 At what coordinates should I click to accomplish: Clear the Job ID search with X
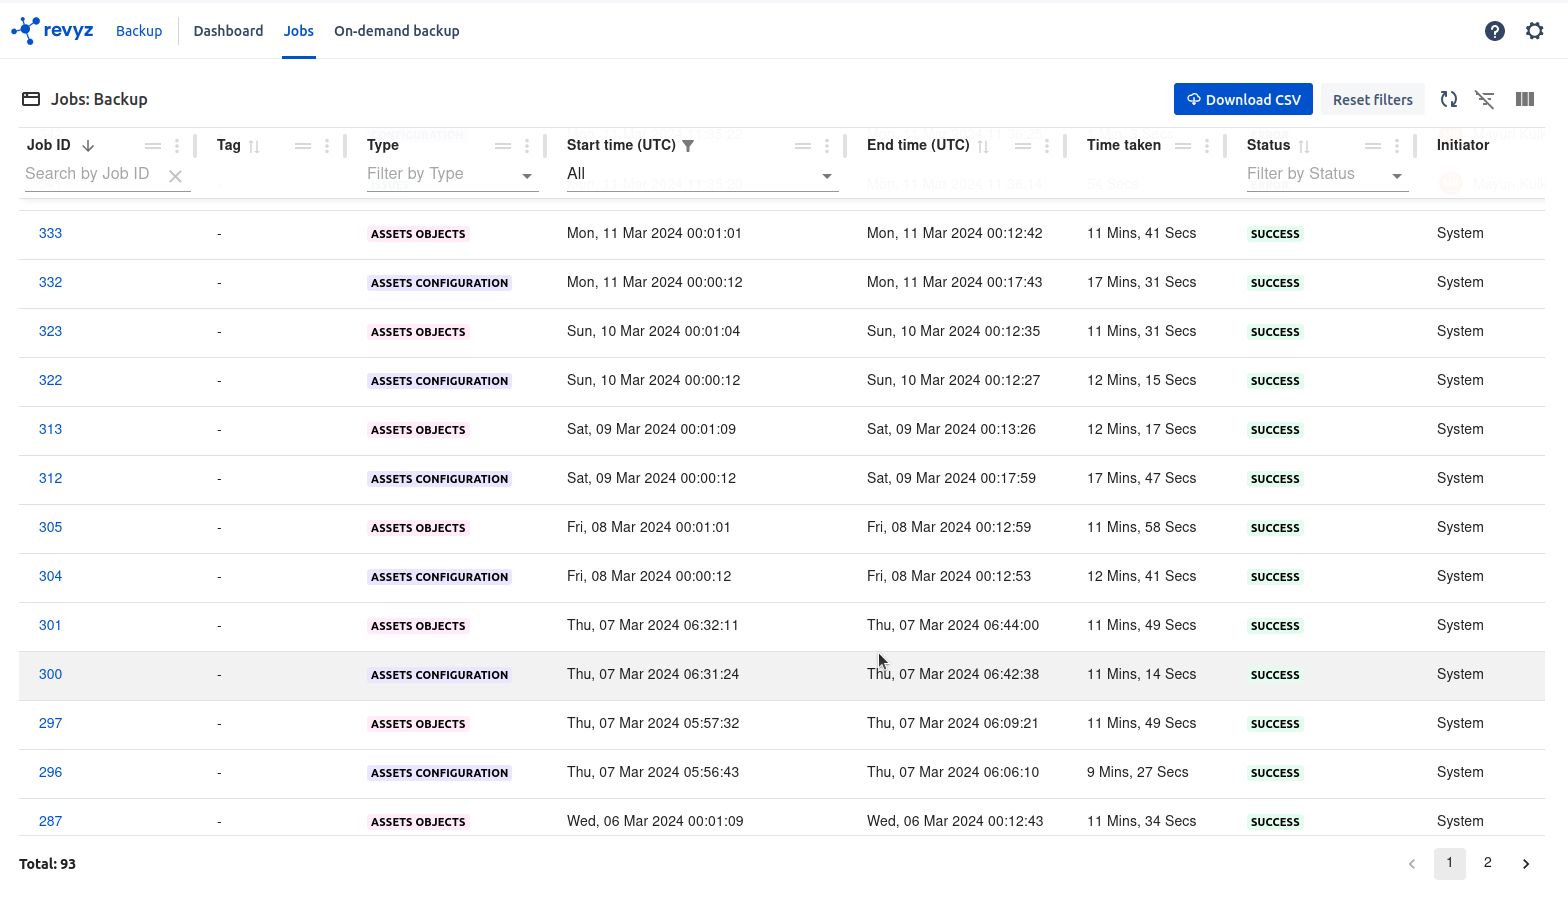pyautogui.click(x=175, y=176)
